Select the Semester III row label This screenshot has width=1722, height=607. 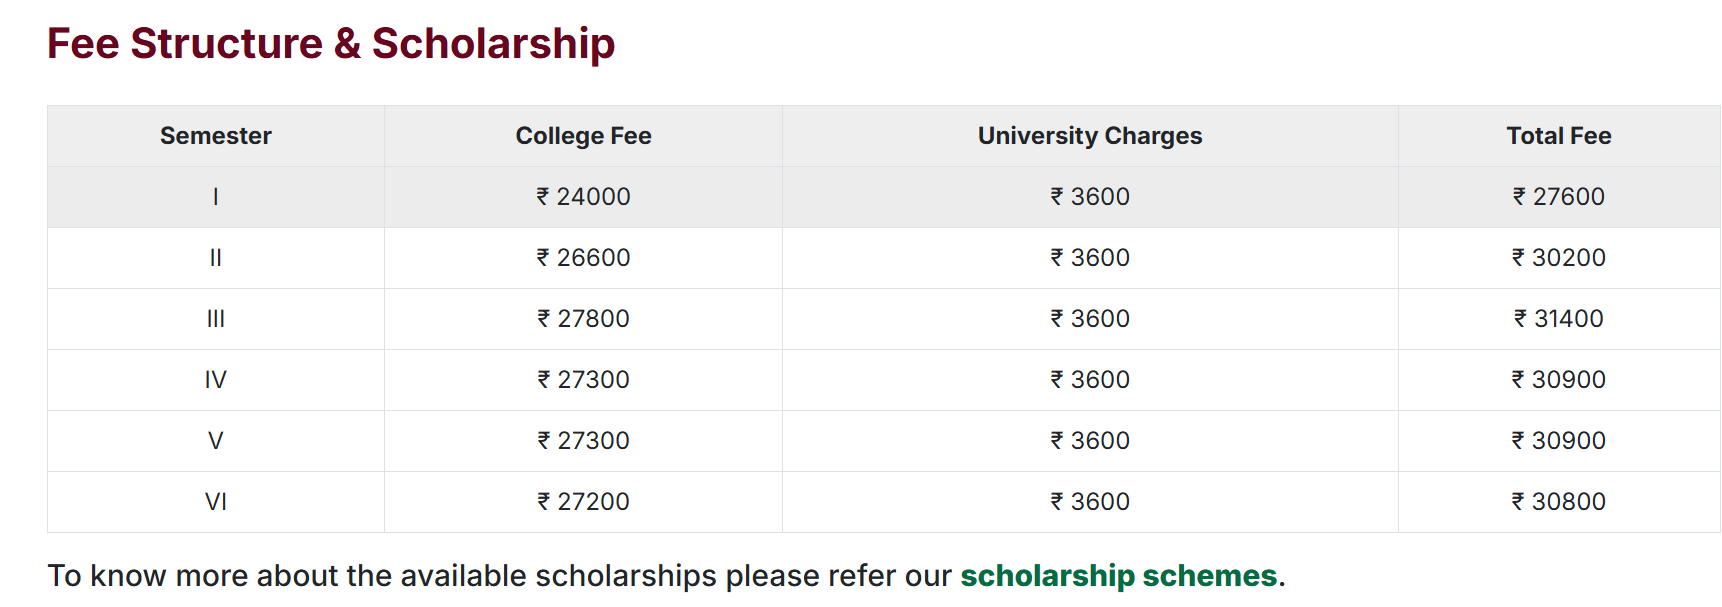[216, 319]
